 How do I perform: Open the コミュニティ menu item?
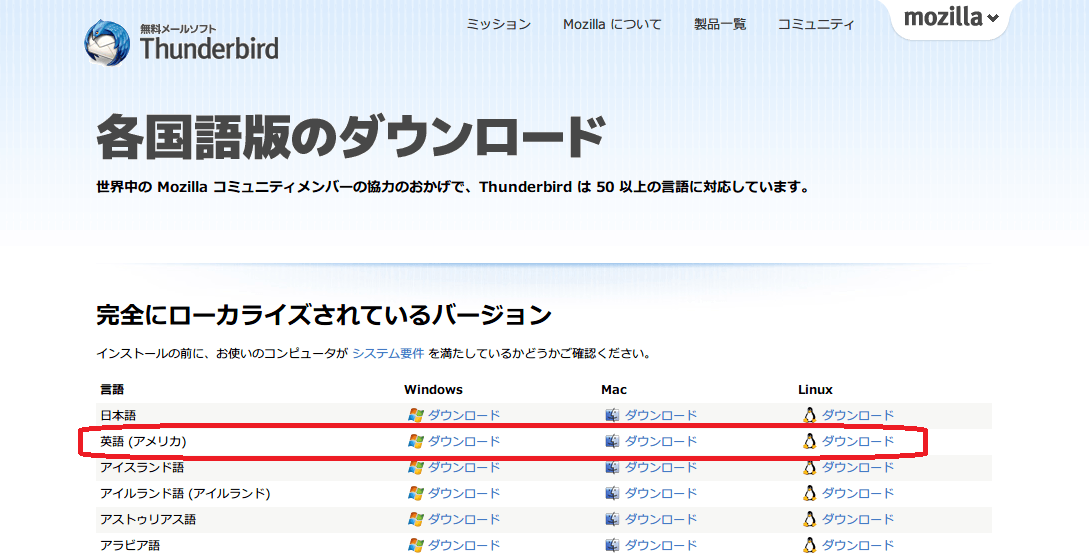(x=816, y=24)
